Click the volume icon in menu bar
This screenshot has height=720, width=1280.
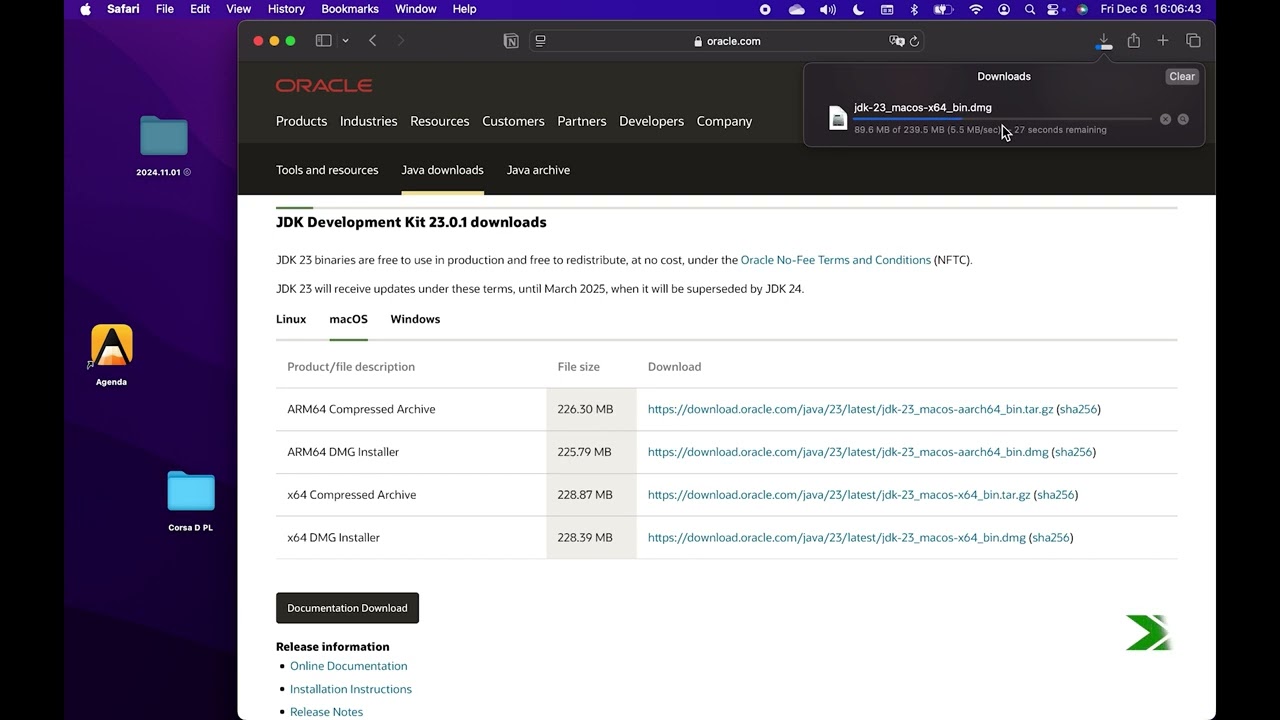click(827, 9)
